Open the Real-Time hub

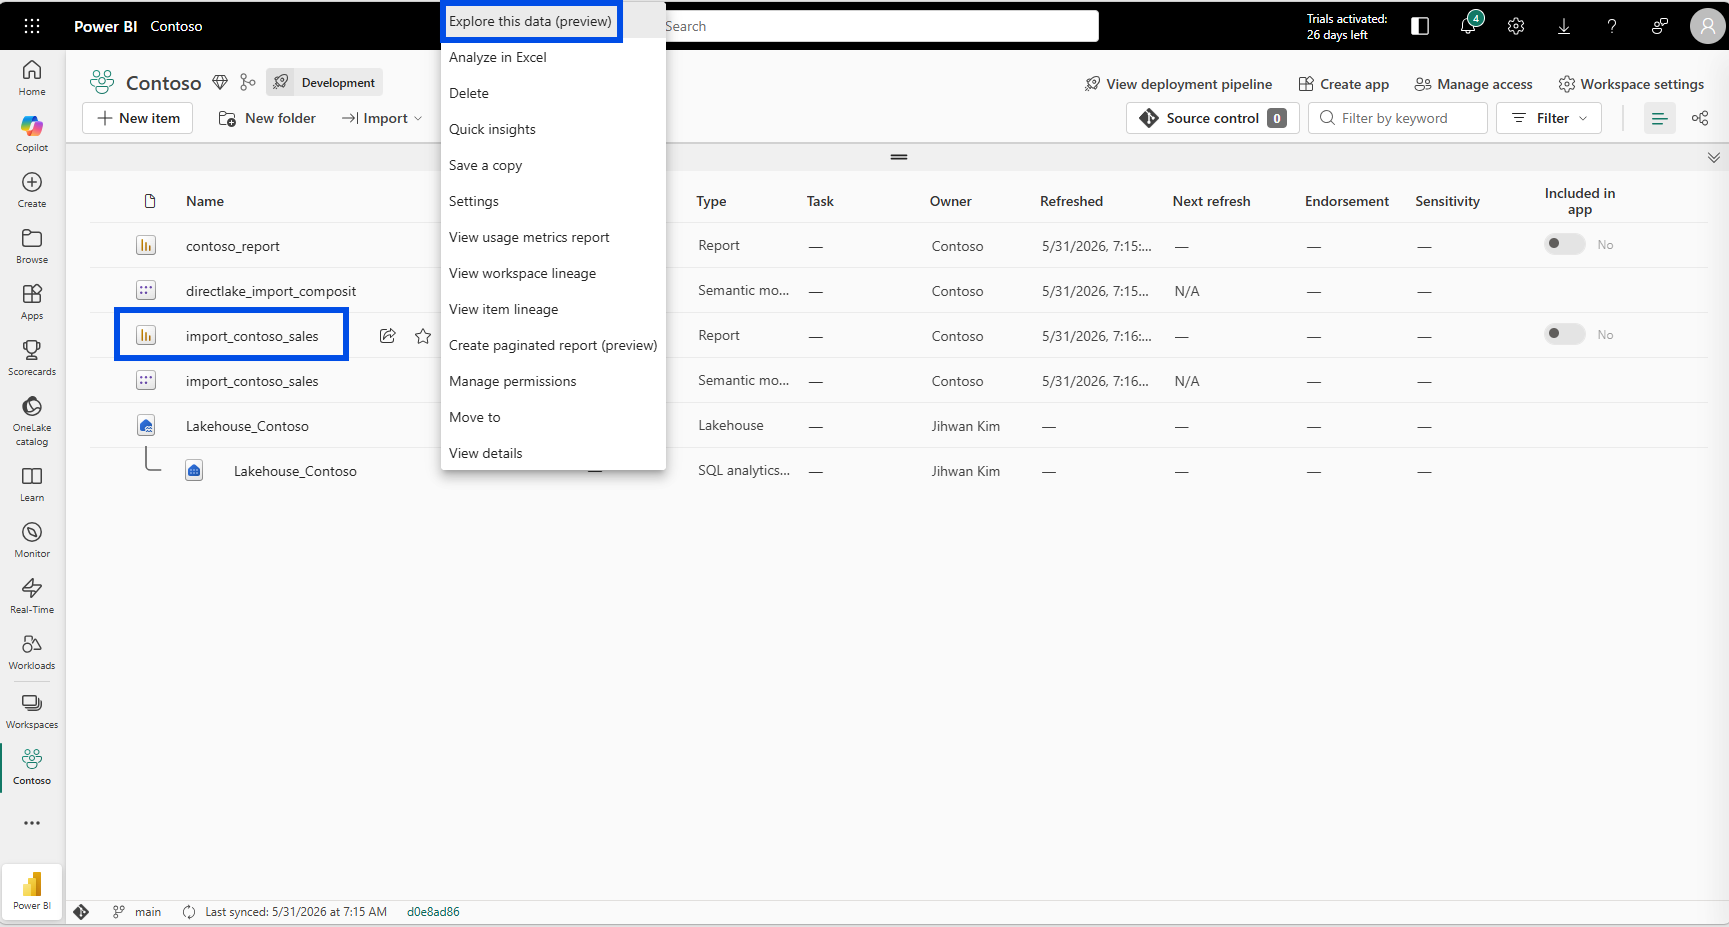pos(32,595)
